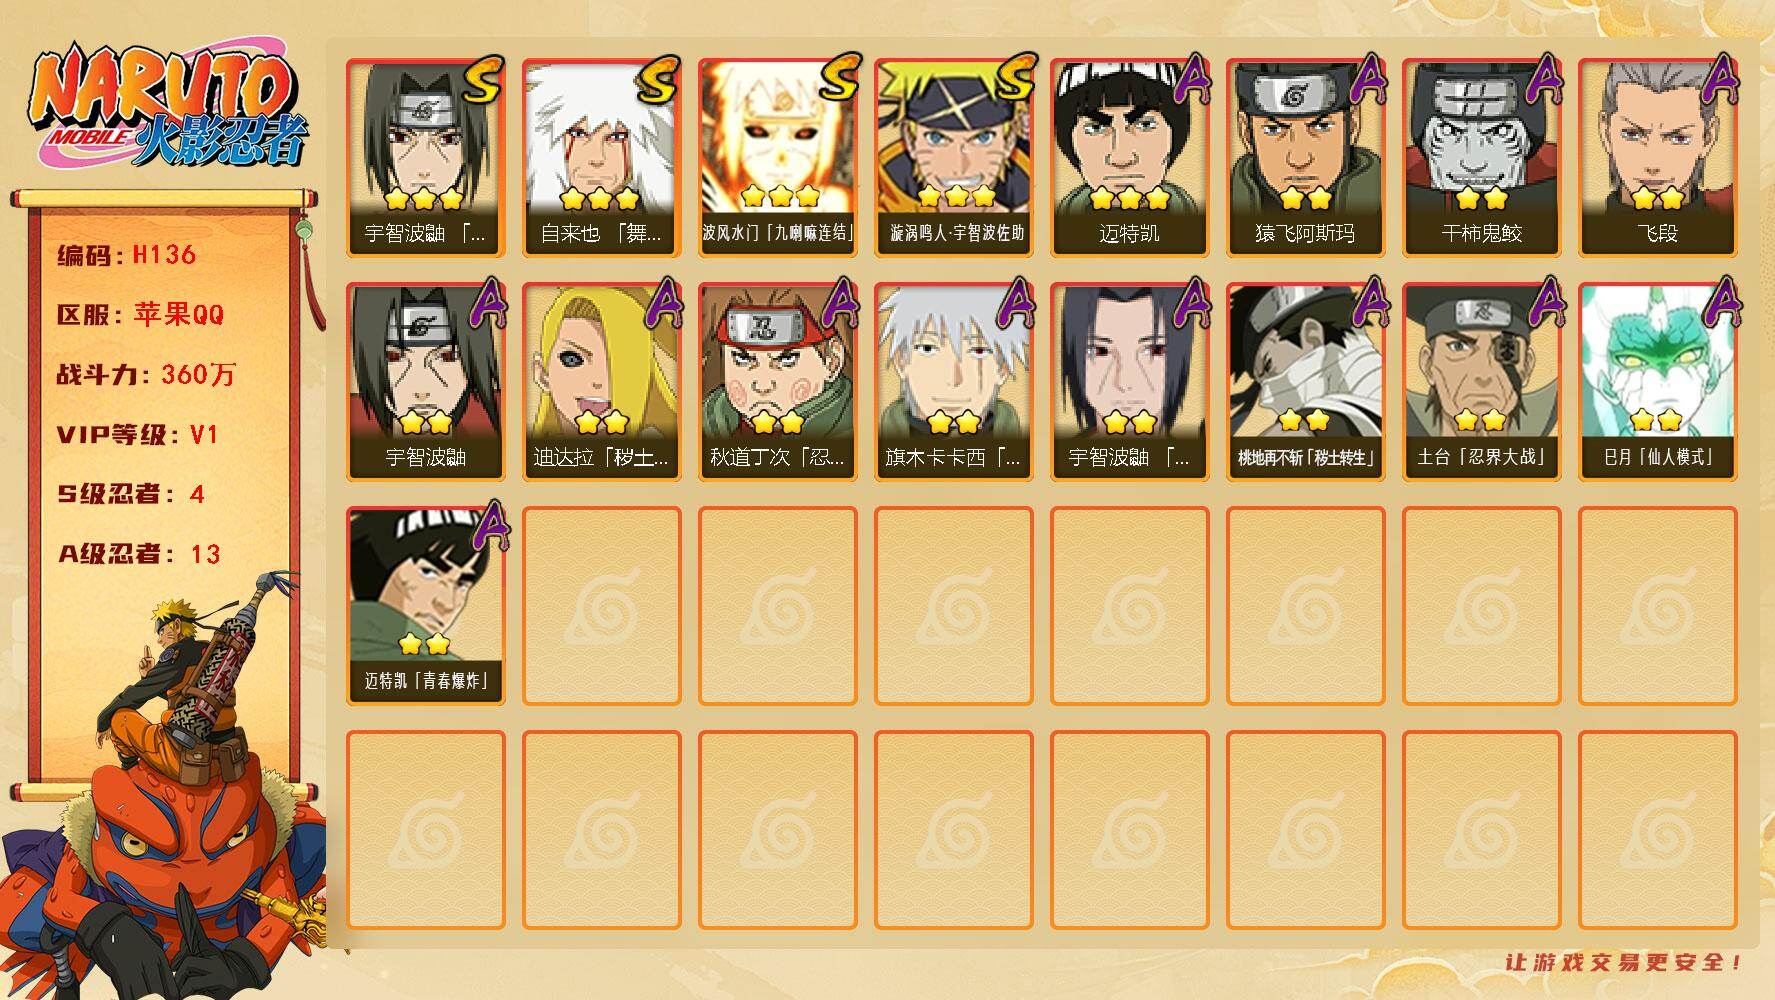The height and width of the screenshot is (1000, 1775).
Task: Open the 漩涡鸣人·宇智波佐助 card
Action: tap(953, 158)
